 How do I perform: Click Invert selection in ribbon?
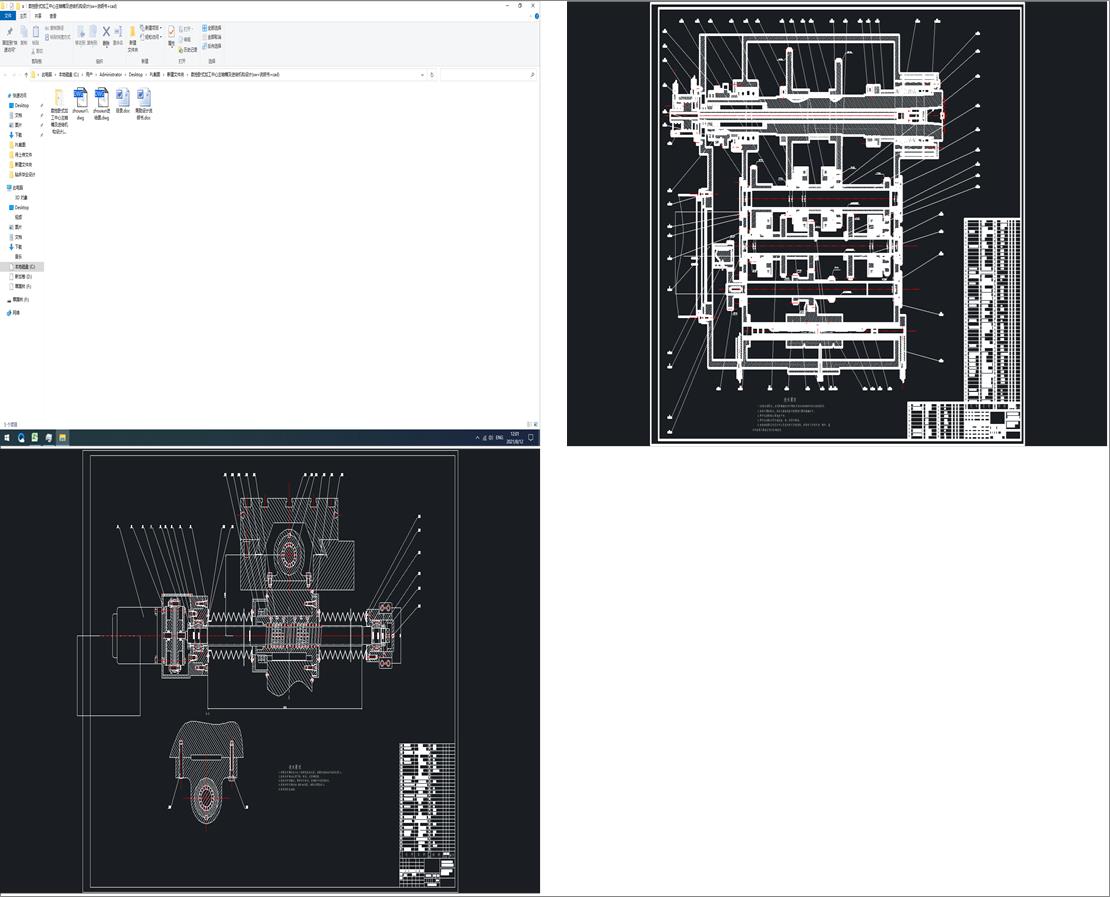click(x=212, y=46)
